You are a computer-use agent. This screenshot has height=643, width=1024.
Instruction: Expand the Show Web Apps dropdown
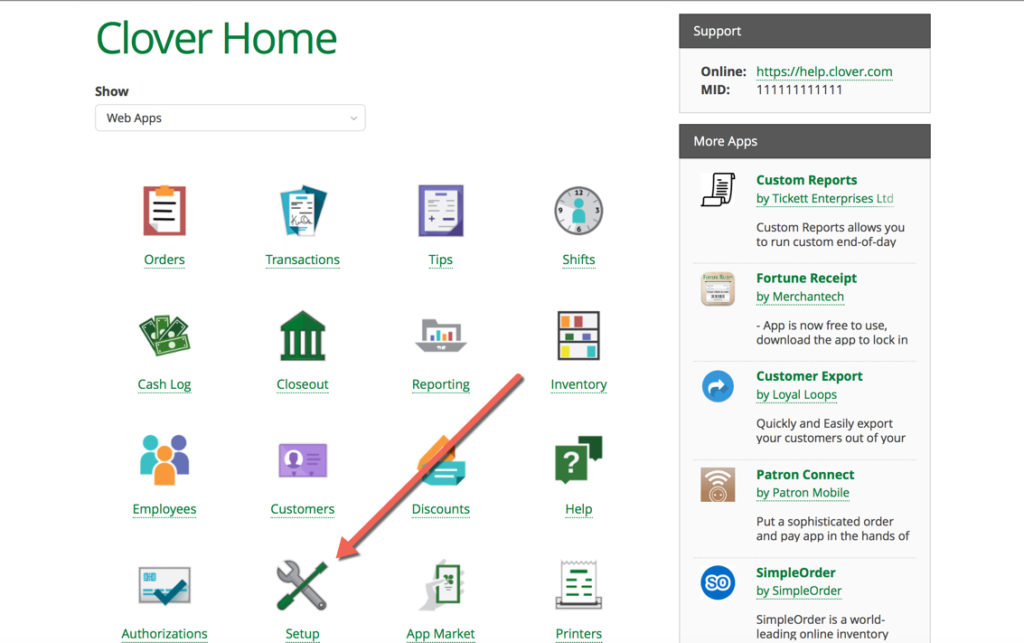click(230, 118)
